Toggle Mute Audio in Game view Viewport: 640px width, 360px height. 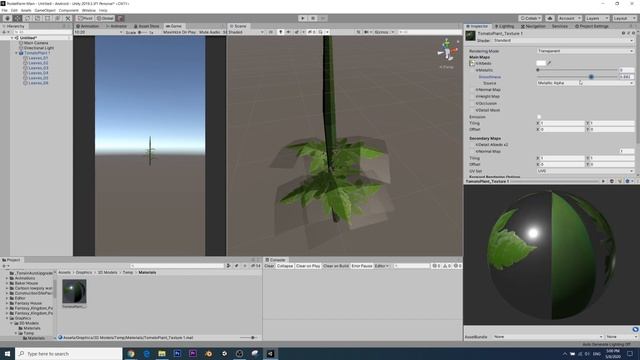click(x=209, y=32)
